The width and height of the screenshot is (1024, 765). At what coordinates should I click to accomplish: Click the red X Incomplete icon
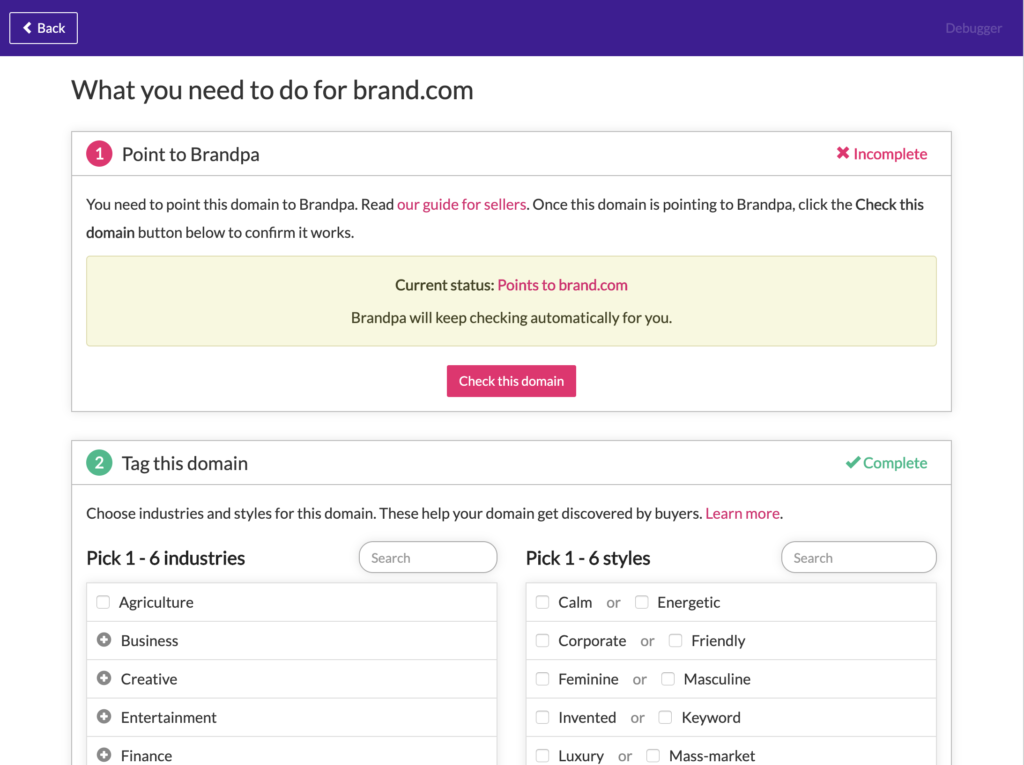pos(843,153)
